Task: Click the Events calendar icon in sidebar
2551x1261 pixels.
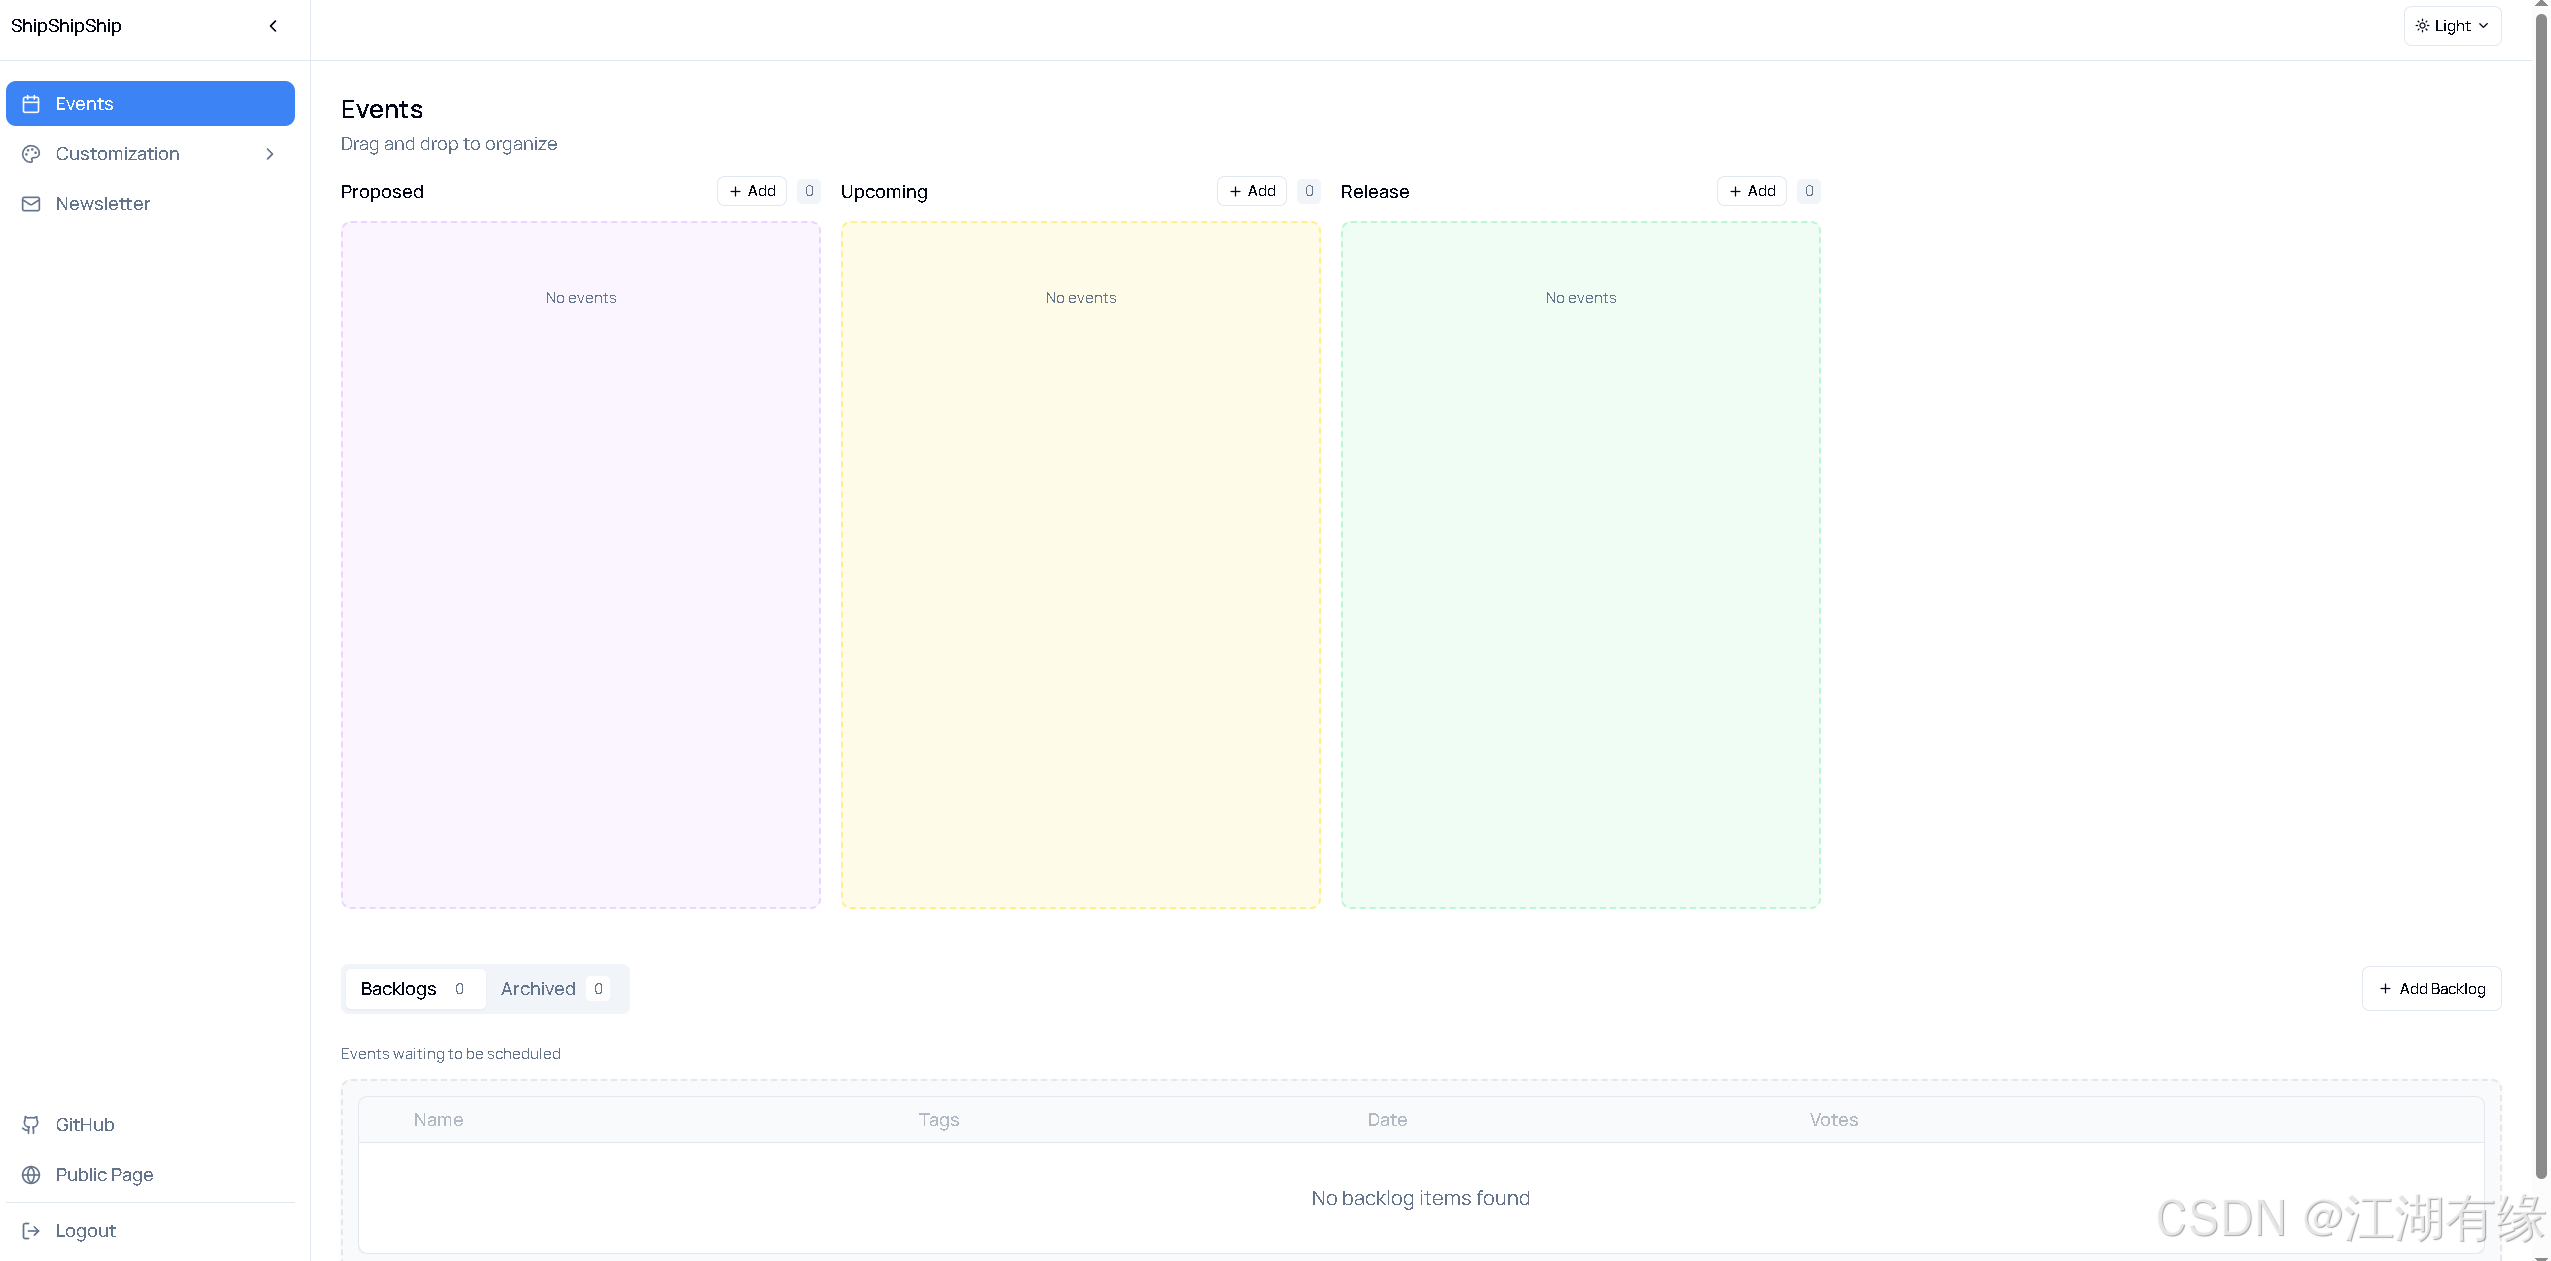Action: click(x=31, y=104)
